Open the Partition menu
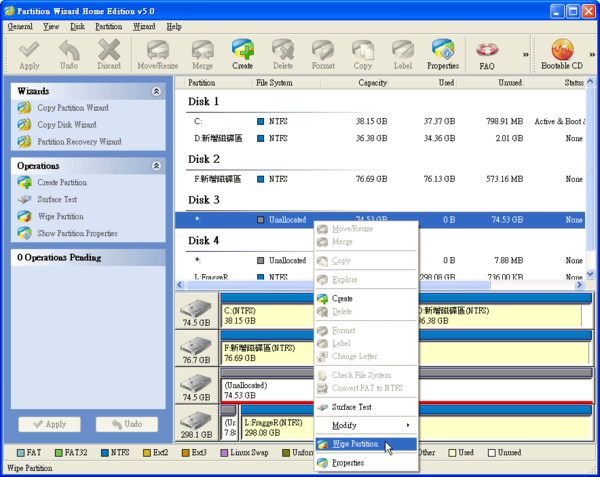 click(x=109, y=26)
